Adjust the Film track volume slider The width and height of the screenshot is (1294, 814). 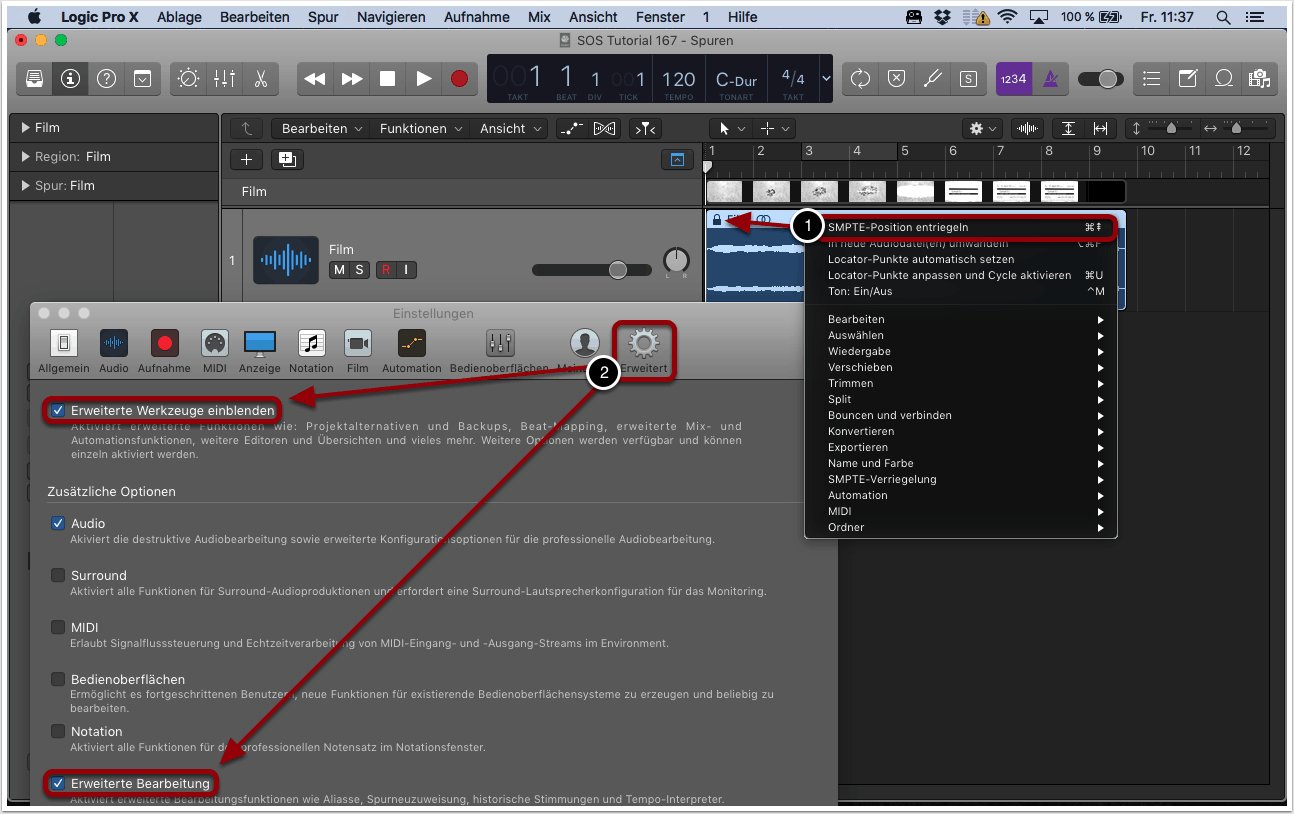[617, 270]
